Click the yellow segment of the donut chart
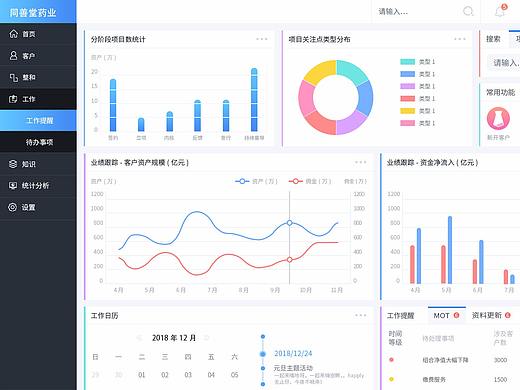 (x=320, y=72)
